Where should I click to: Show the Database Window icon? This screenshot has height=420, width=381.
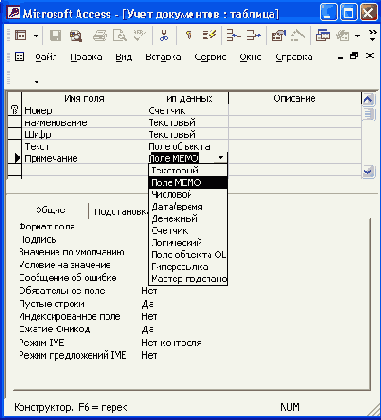tap(323, 35)
